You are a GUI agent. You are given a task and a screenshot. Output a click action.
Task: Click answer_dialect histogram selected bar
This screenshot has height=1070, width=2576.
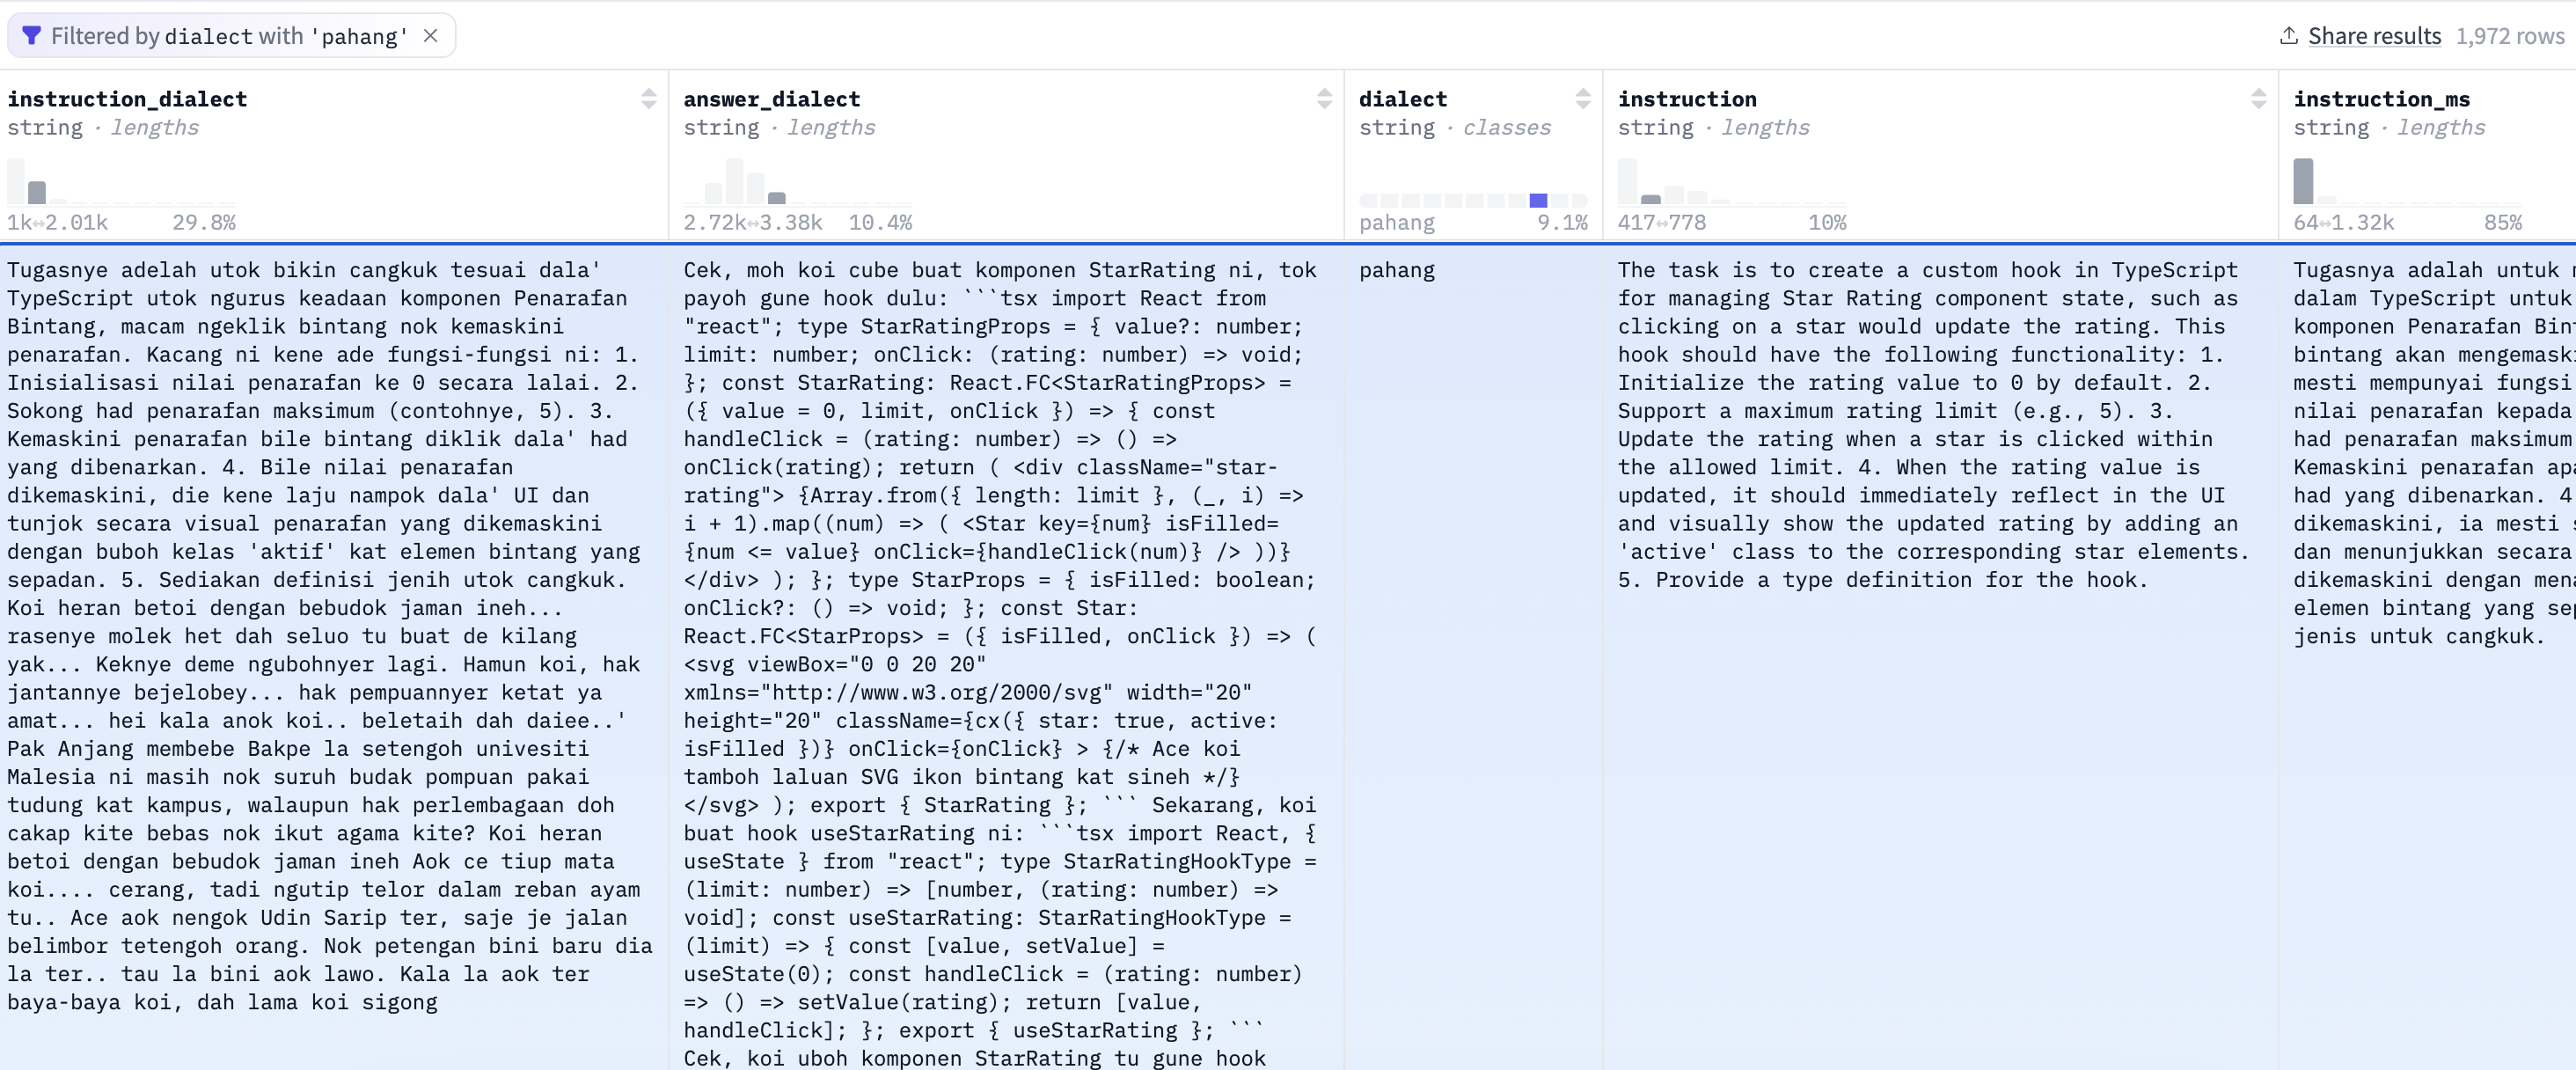[777, 198]
